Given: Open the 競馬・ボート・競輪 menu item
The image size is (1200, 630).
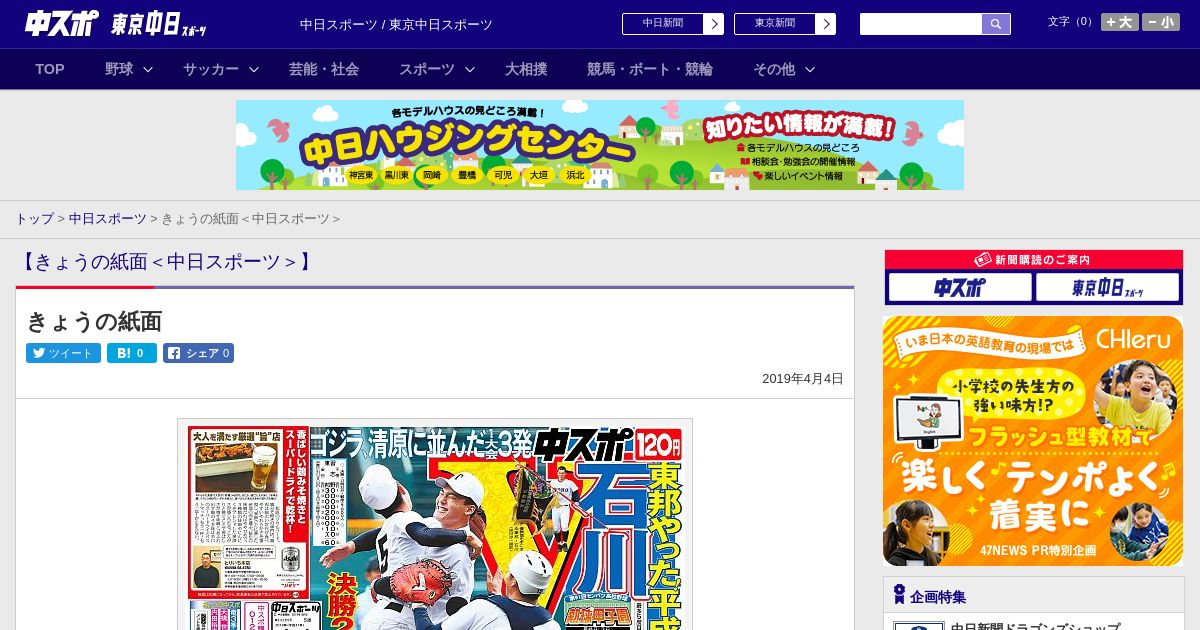Looking at the screenshot, I should pos(650,69).
